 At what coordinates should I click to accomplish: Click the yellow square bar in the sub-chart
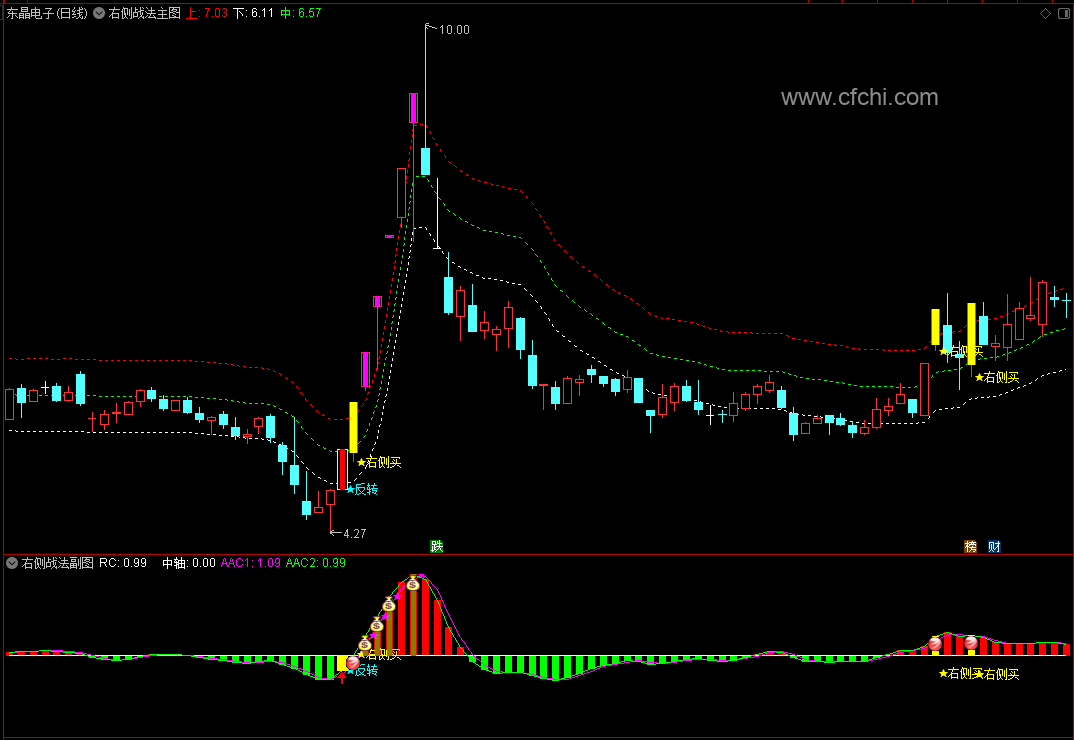click(x=342, y=663)
